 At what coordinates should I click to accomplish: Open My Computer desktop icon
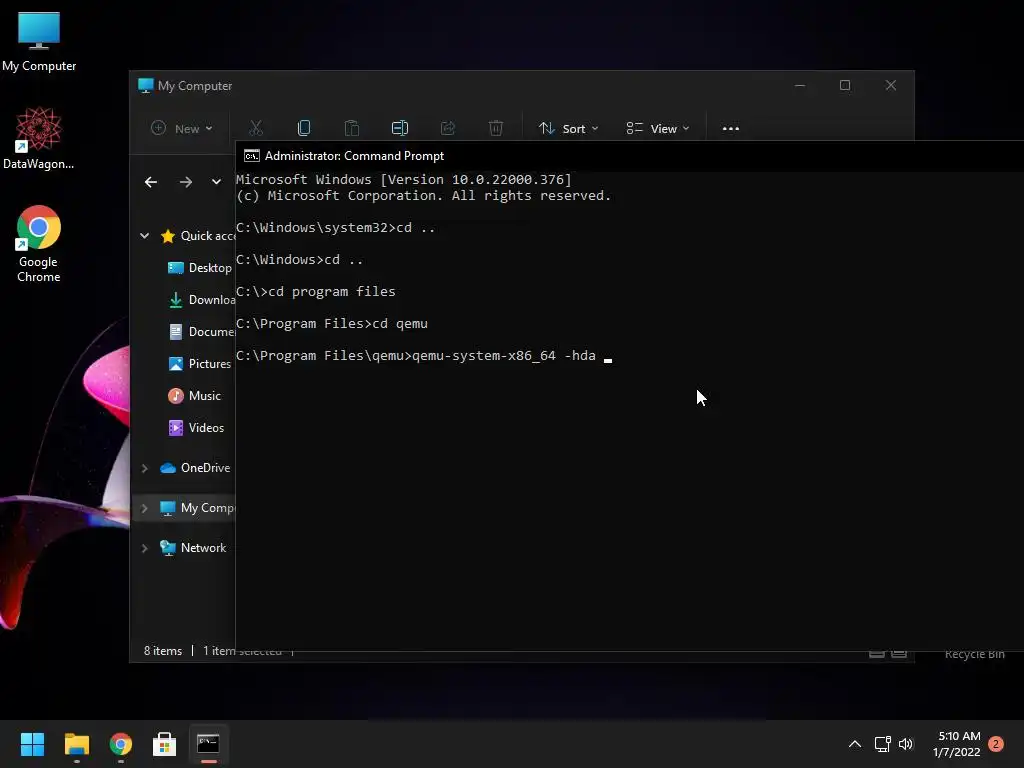tap(39, 40)
